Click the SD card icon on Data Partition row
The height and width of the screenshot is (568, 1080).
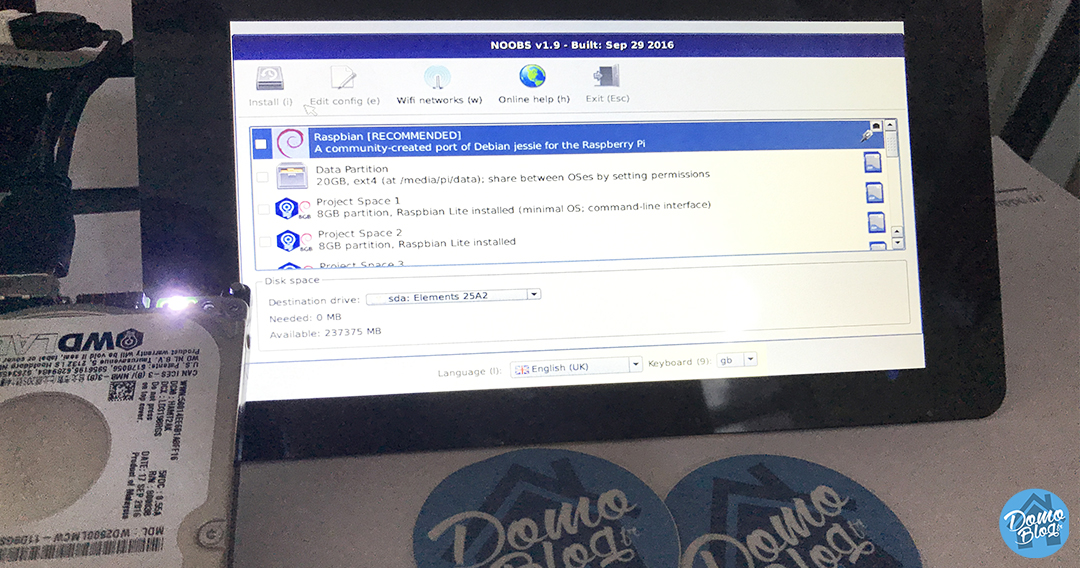[x=873, y=162]
